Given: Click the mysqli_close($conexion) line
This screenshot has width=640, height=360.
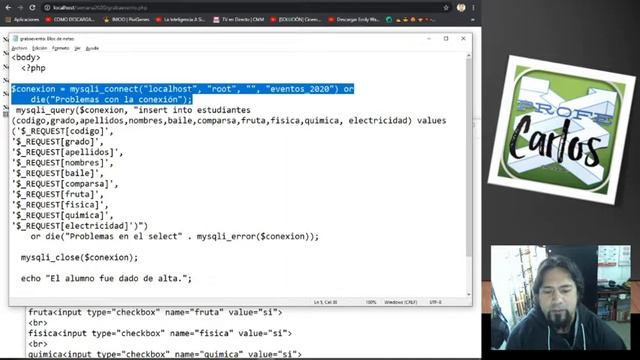Looking at the screenshot, I should 80,258.
